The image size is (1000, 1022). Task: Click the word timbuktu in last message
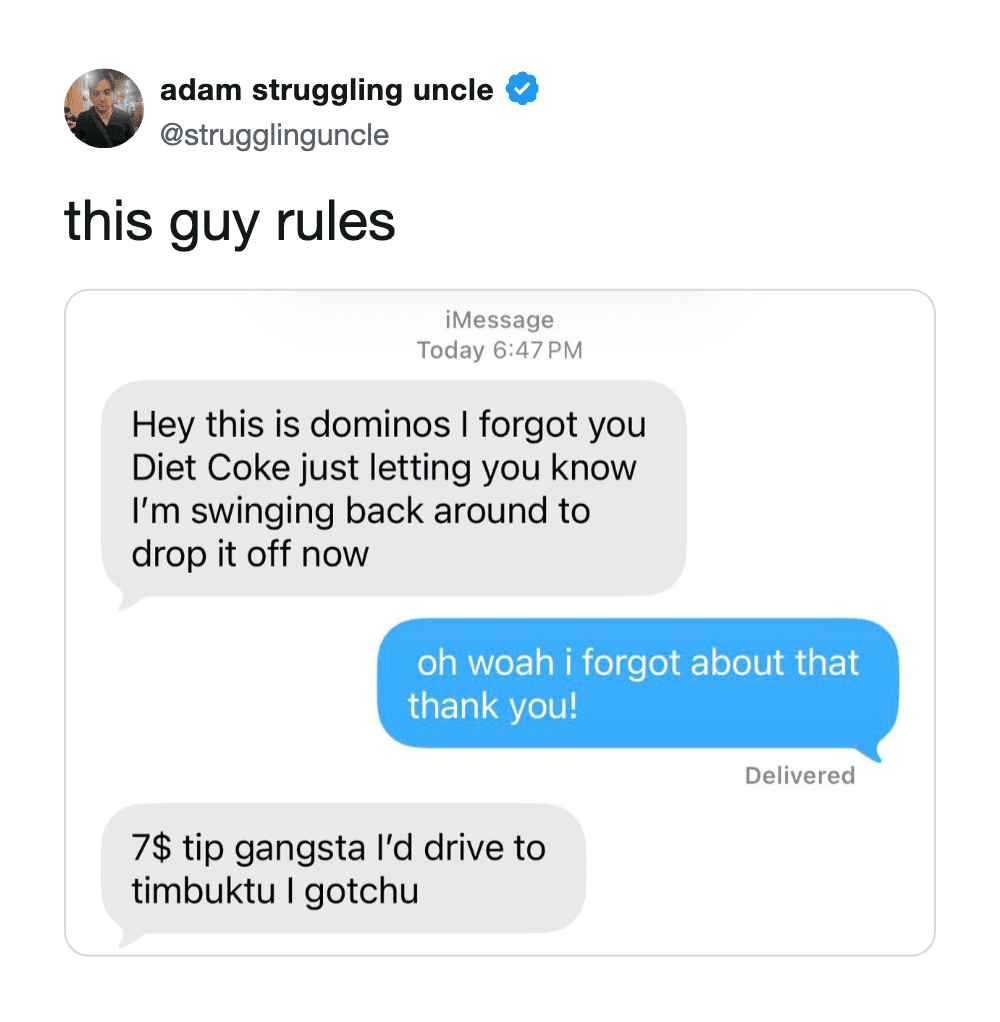point(203,891)
